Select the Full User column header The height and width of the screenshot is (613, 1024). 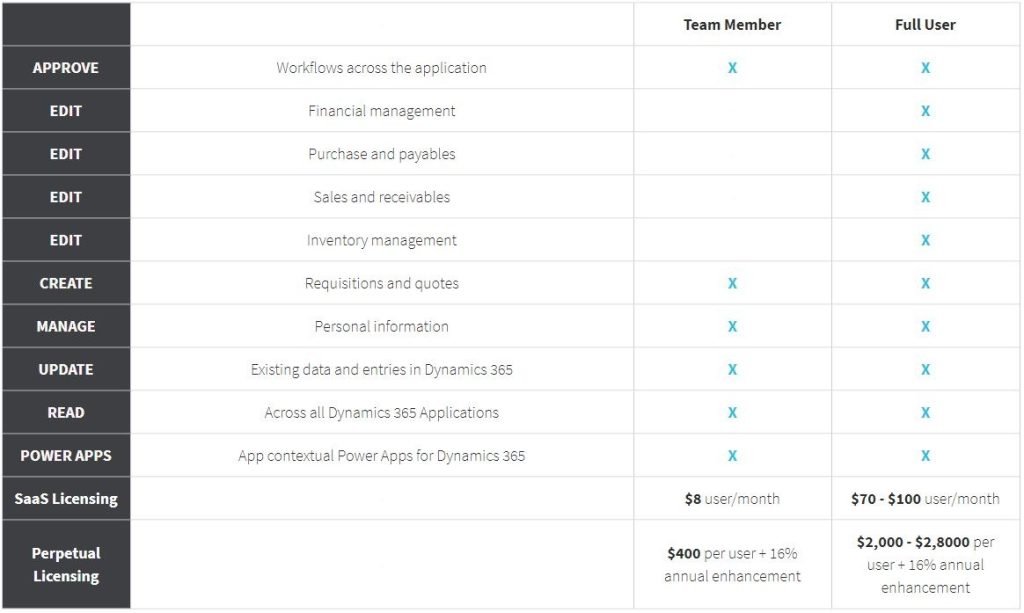[925, 25]
